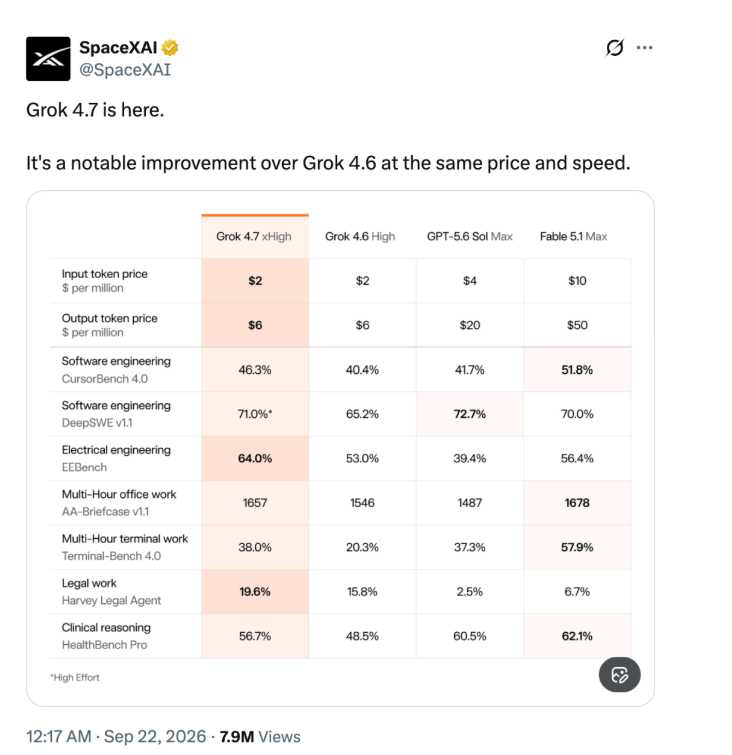Open the Grok explain icon
Viewport: 732px width, 755px height.
point(614,48)
